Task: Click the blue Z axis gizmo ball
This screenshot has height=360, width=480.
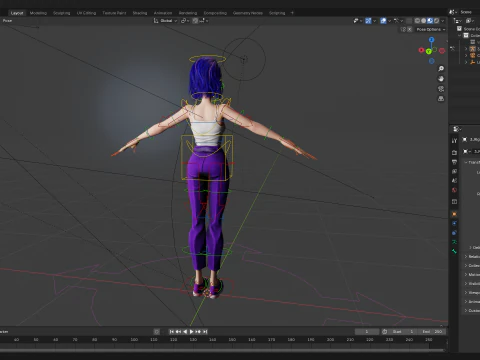Action: point(432,40)
